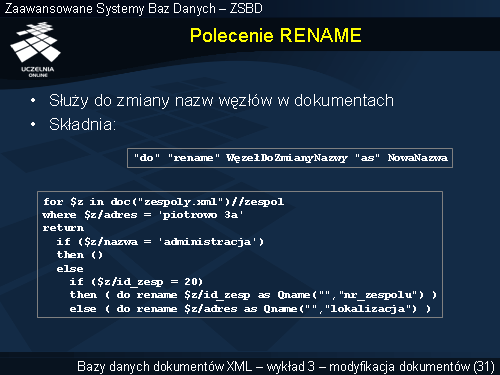The width and height of the screenshot is (500, 375).
Task: Click the Uczelnia Online logo
Action: point(35,49)
